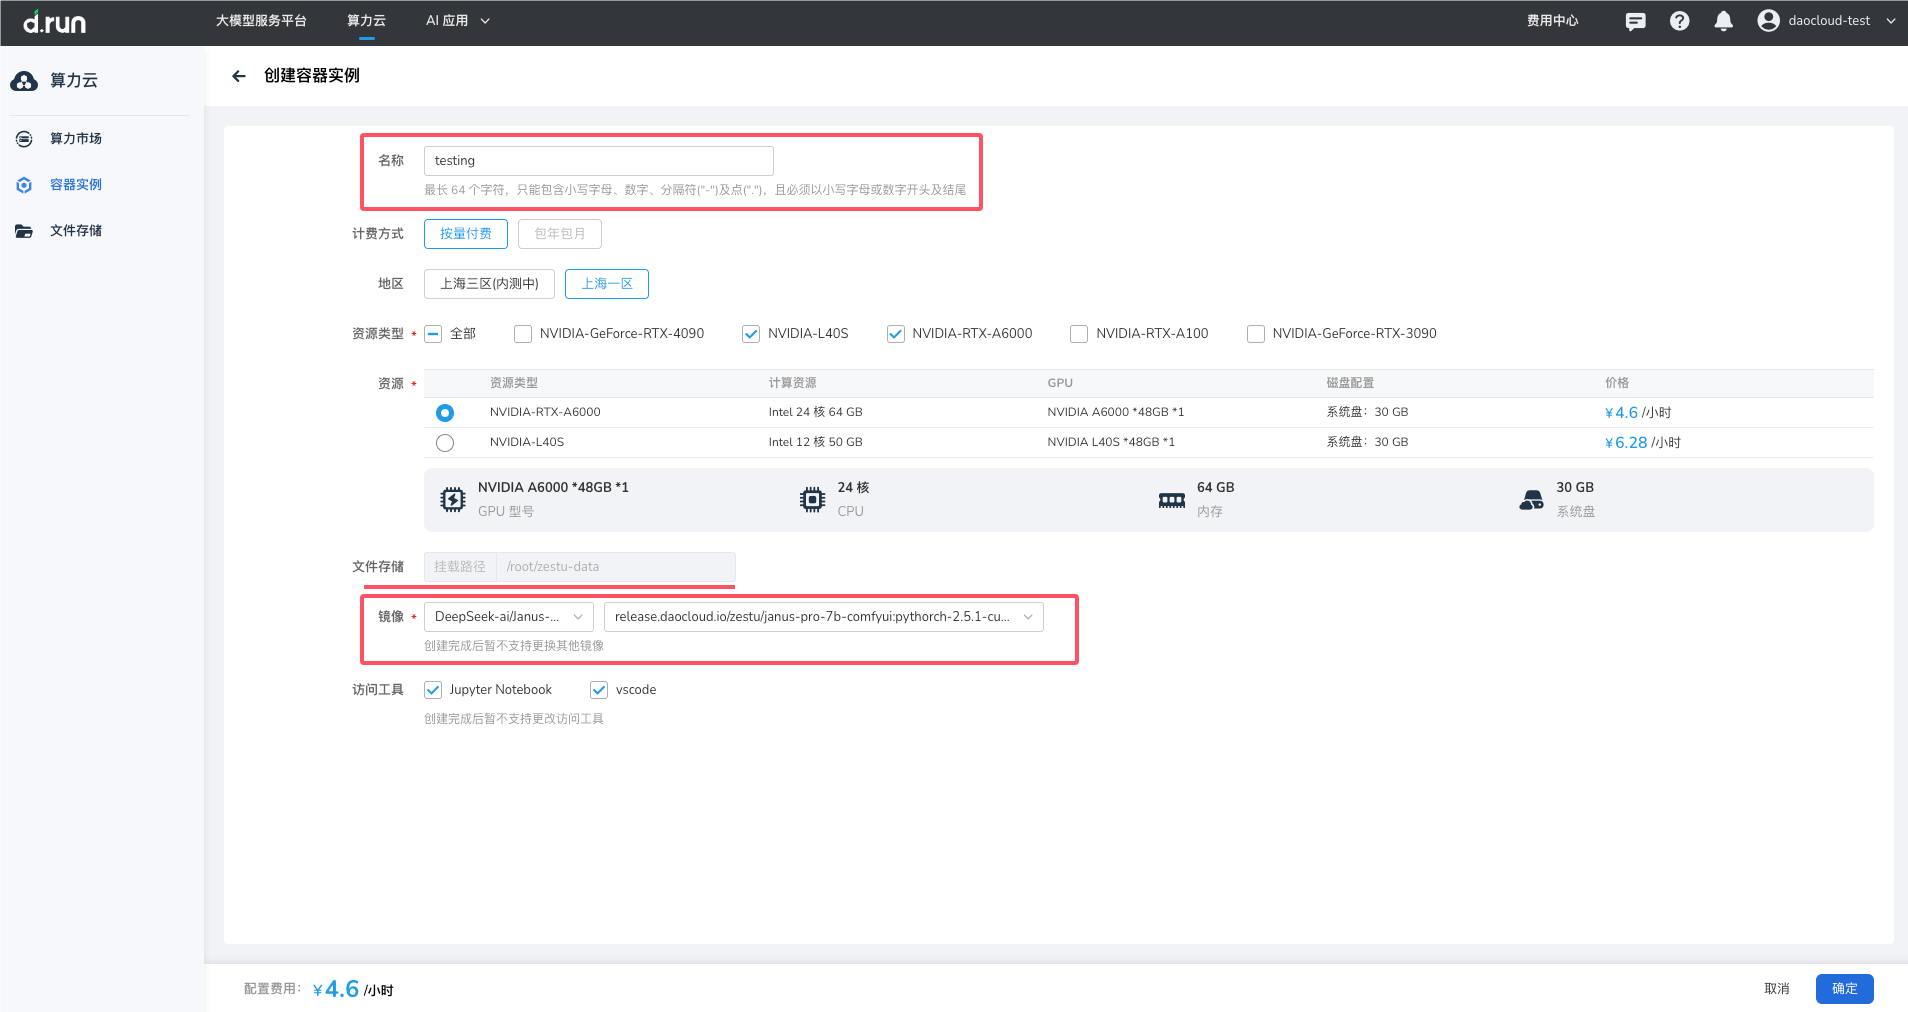
Task: Expand the AI 应用 menu
Action: pyautogui.click(x=458, y=21)
